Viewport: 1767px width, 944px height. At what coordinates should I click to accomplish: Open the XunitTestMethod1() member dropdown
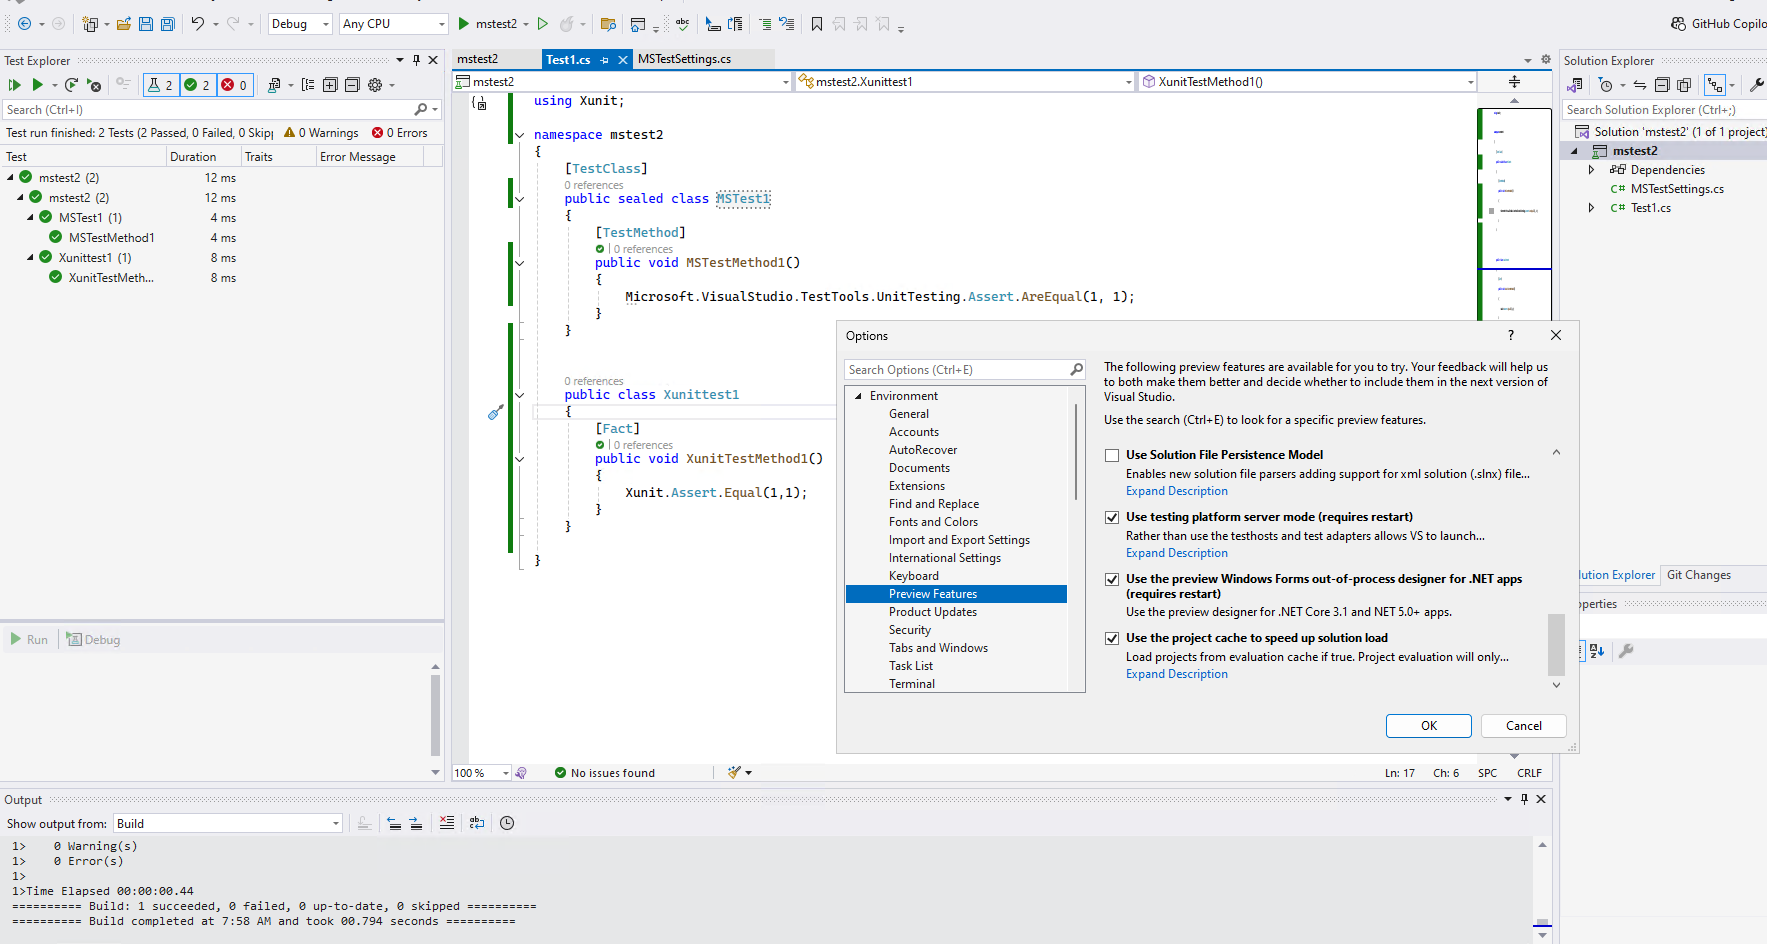coord(1308,82)
